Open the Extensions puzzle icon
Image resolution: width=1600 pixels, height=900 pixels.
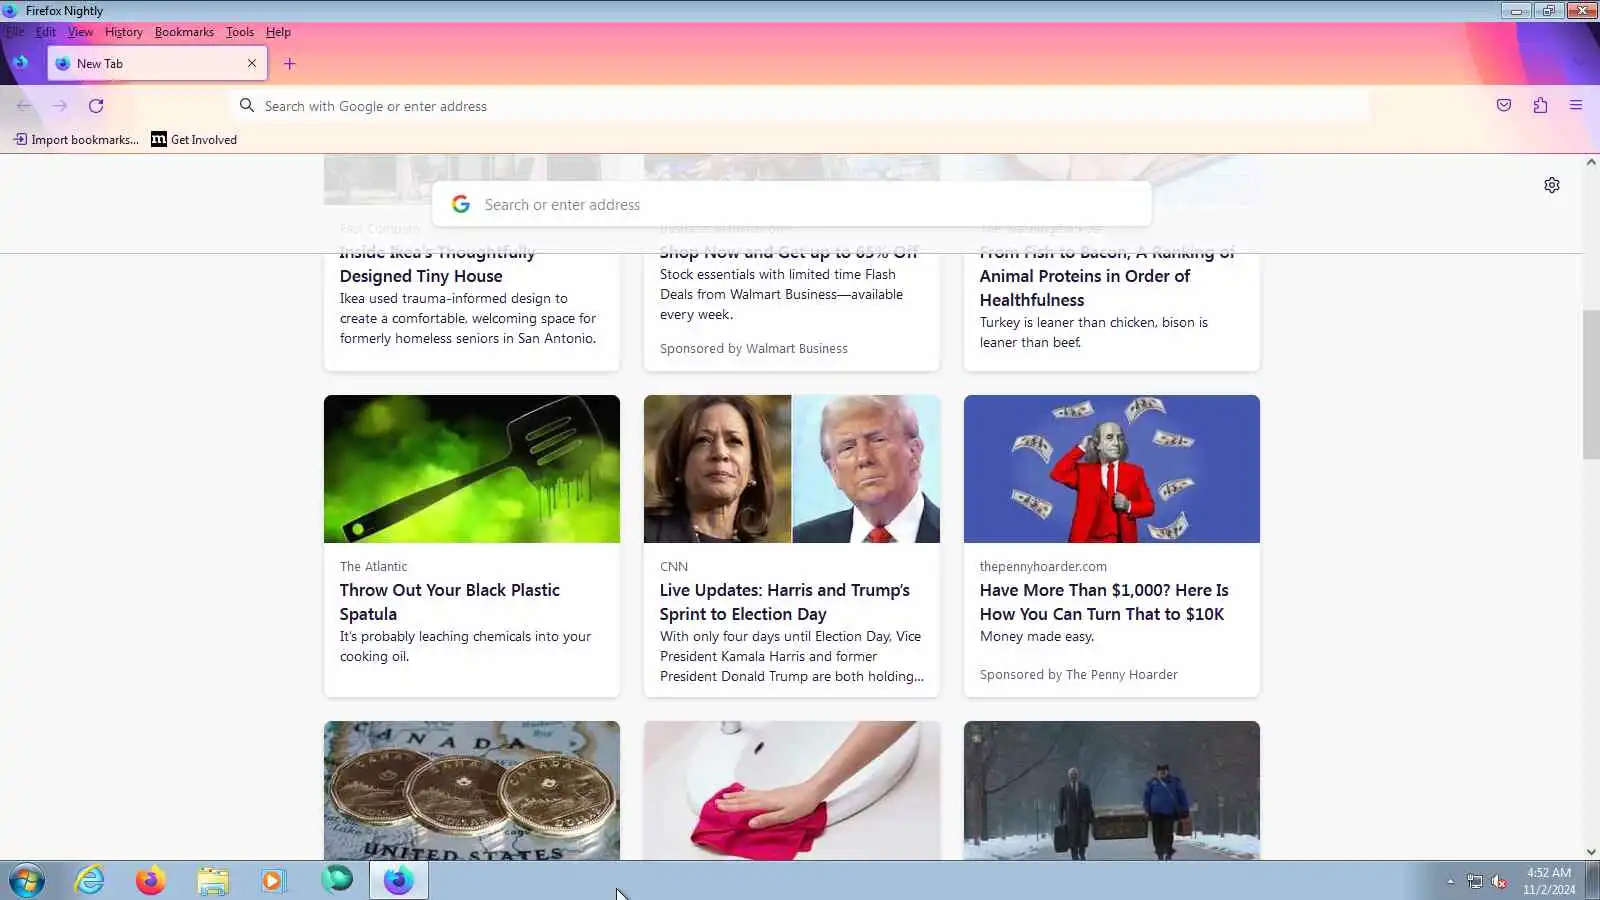point(1540,106)
